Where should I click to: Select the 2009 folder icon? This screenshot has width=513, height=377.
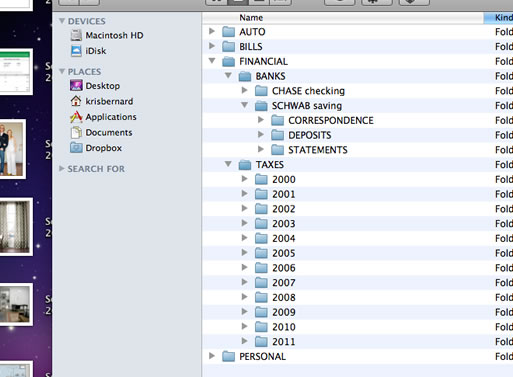pos(261,312)
